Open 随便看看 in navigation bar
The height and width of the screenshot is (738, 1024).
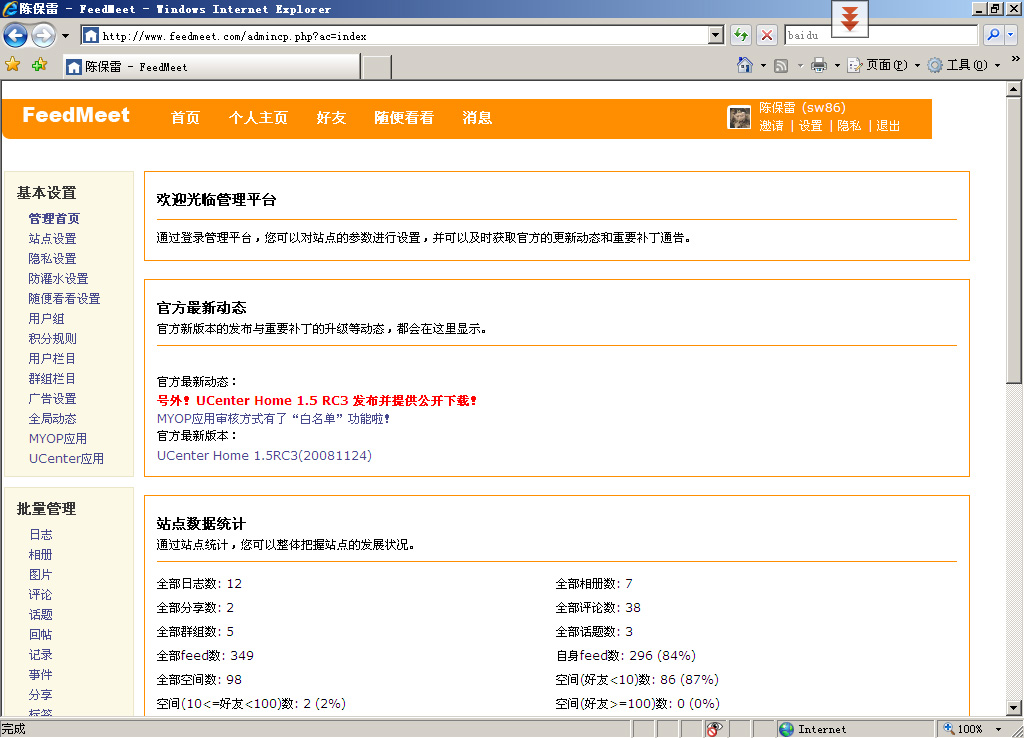click(x=404, y=118)
